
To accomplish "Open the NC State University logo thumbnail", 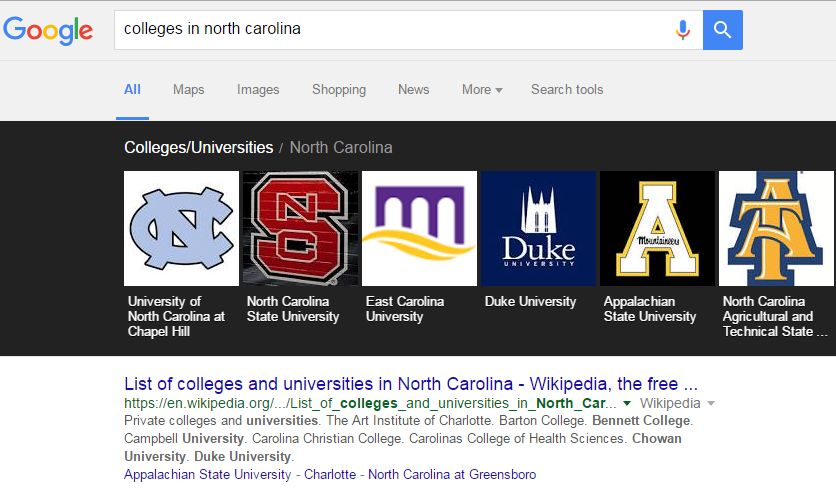I will click(300, 228).
